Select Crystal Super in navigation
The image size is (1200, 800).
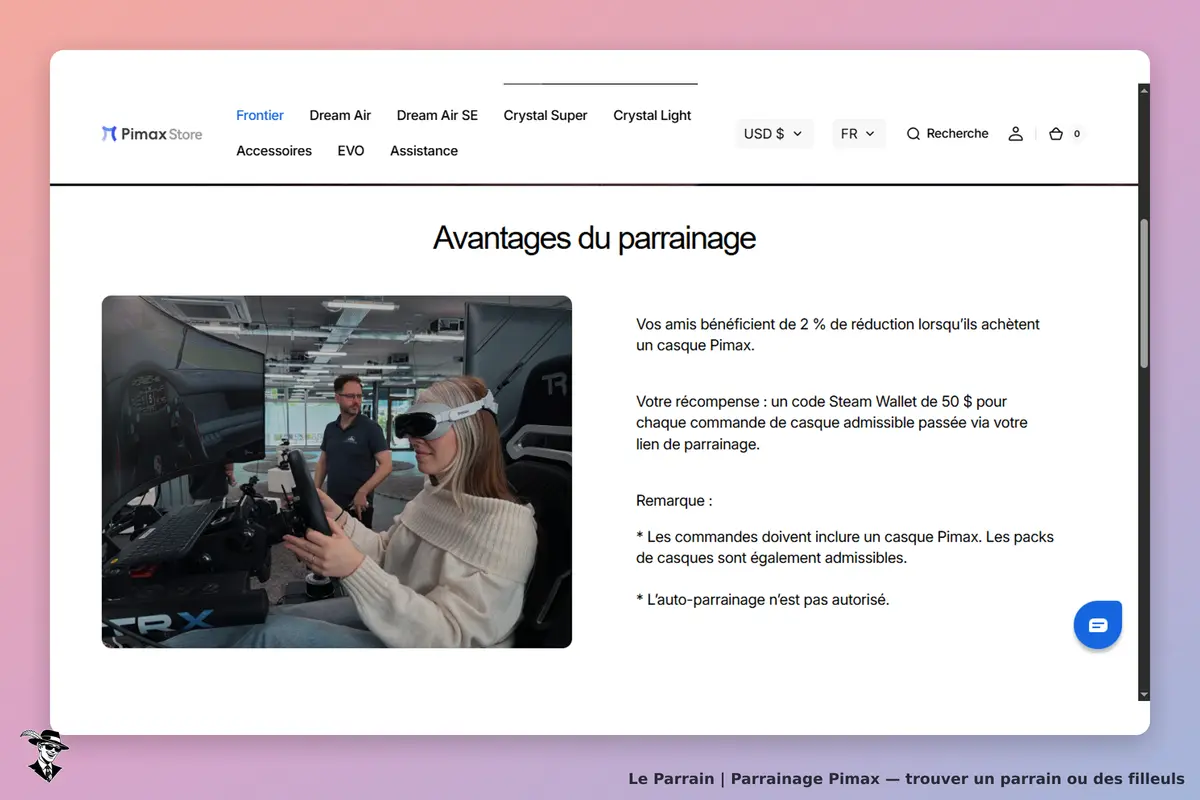546,115
